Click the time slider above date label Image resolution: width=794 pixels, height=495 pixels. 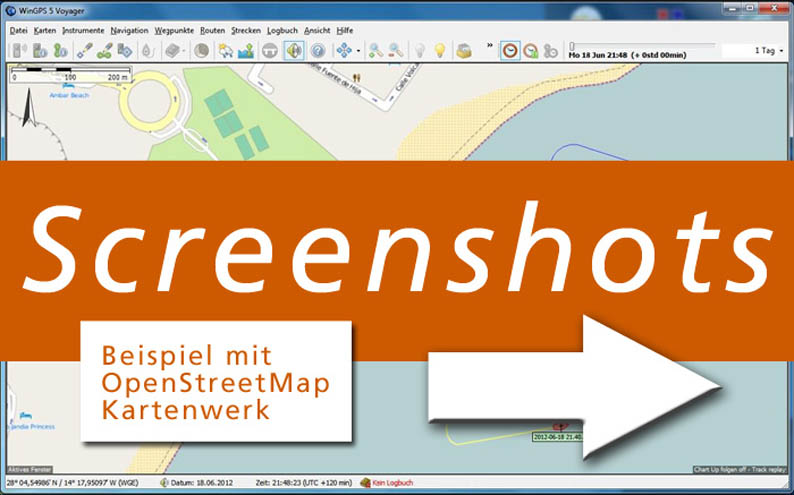642,45
